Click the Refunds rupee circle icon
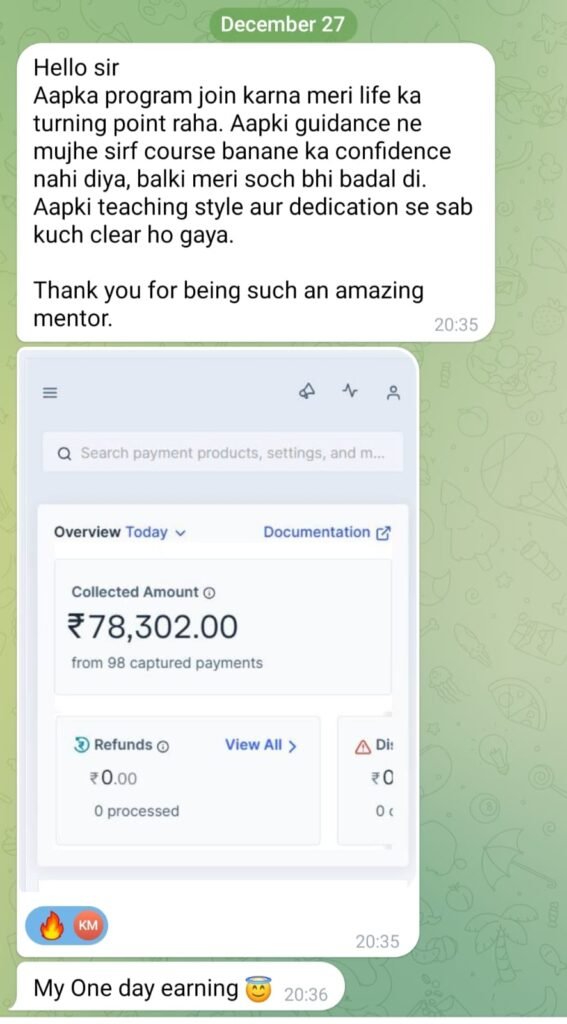 click(x=81, y=745)
